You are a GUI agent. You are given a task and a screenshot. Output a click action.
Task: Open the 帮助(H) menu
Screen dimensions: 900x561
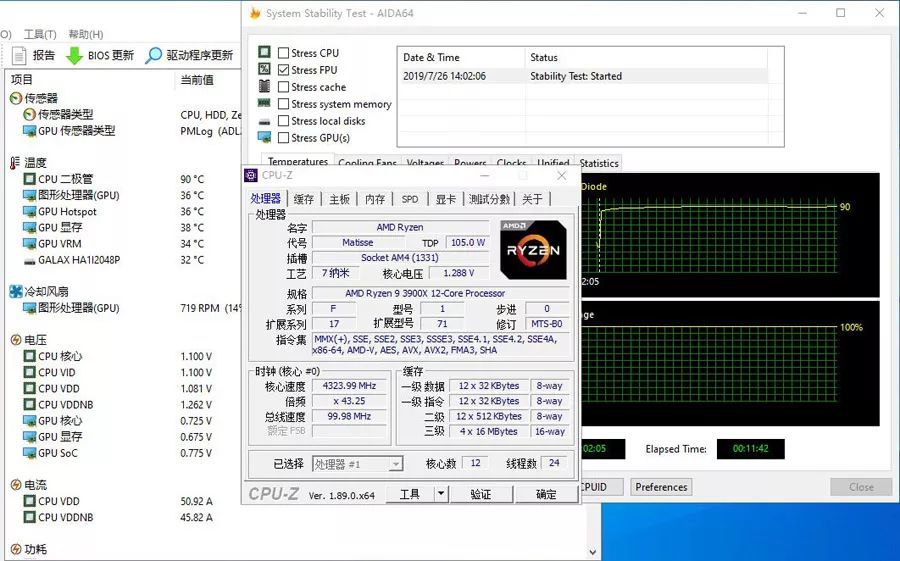click(x=86, y=34)
